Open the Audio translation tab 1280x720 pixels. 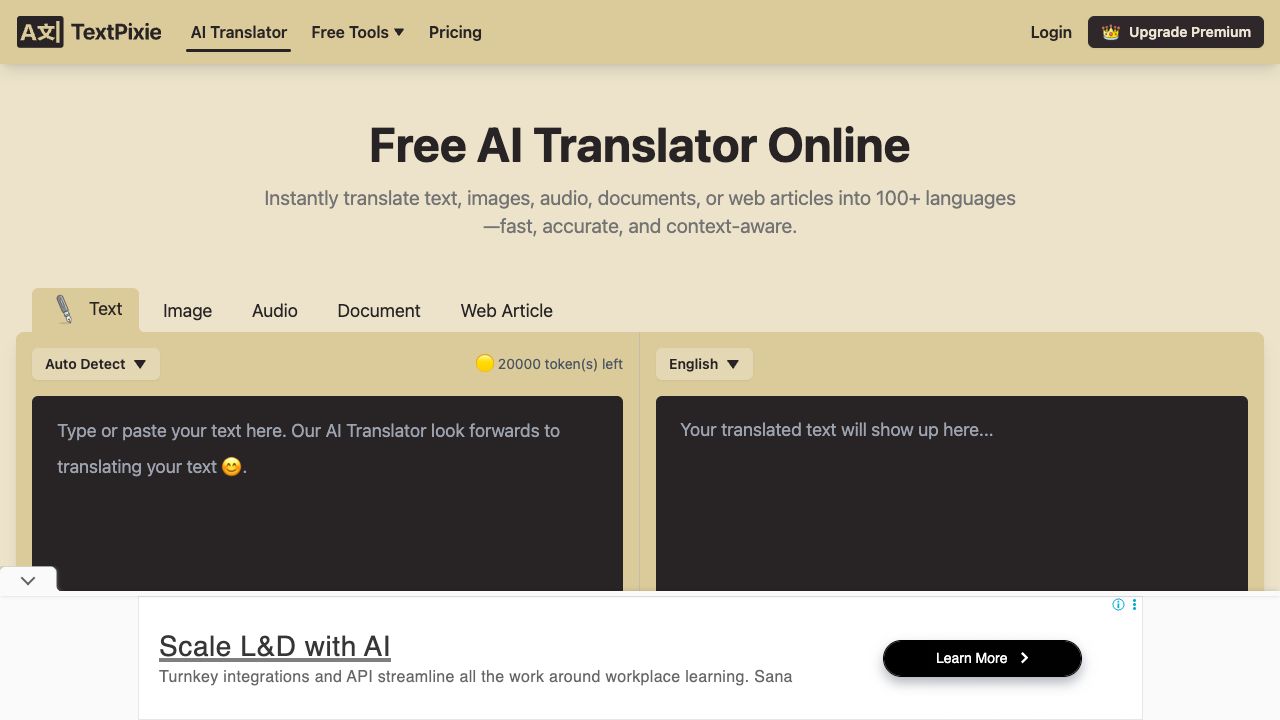(x=274, y=310)
